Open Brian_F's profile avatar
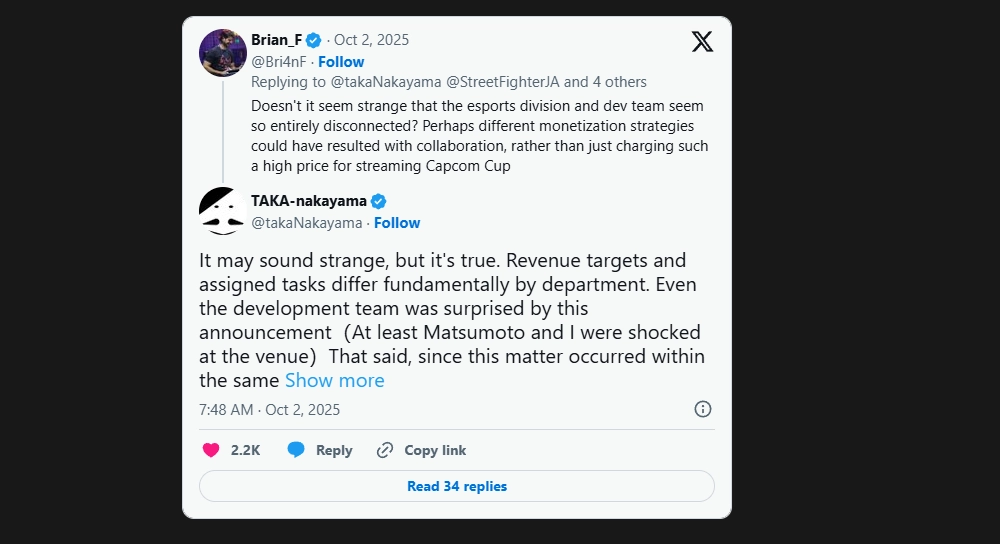Image resolution: width=1000 pixels, height=544 pixels. coord(223,52)
